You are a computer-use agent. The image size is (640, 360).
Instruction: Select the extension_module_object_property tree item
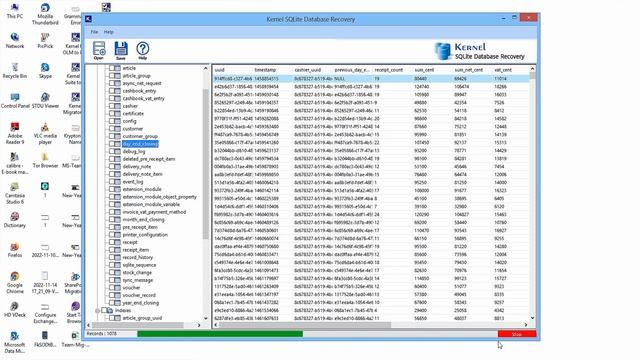[x=160, y=197]
